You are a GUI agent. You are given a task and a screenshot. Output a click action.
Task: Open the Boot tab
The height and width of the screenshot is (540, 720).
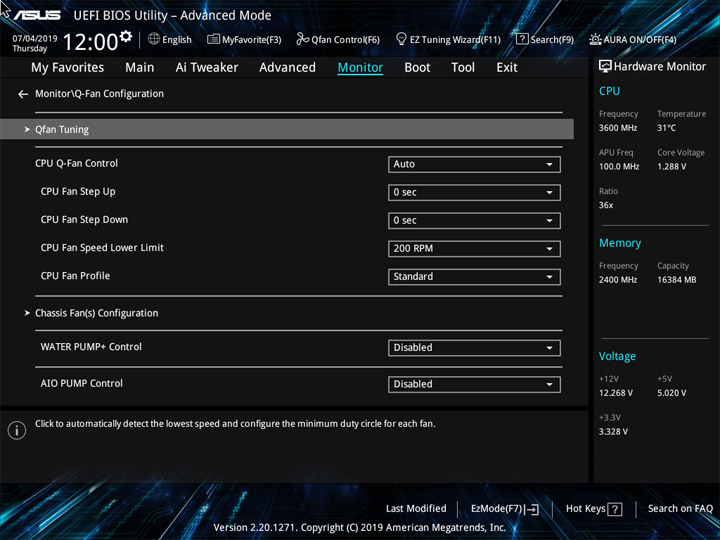pyautogui.click(x=417, y=68)
